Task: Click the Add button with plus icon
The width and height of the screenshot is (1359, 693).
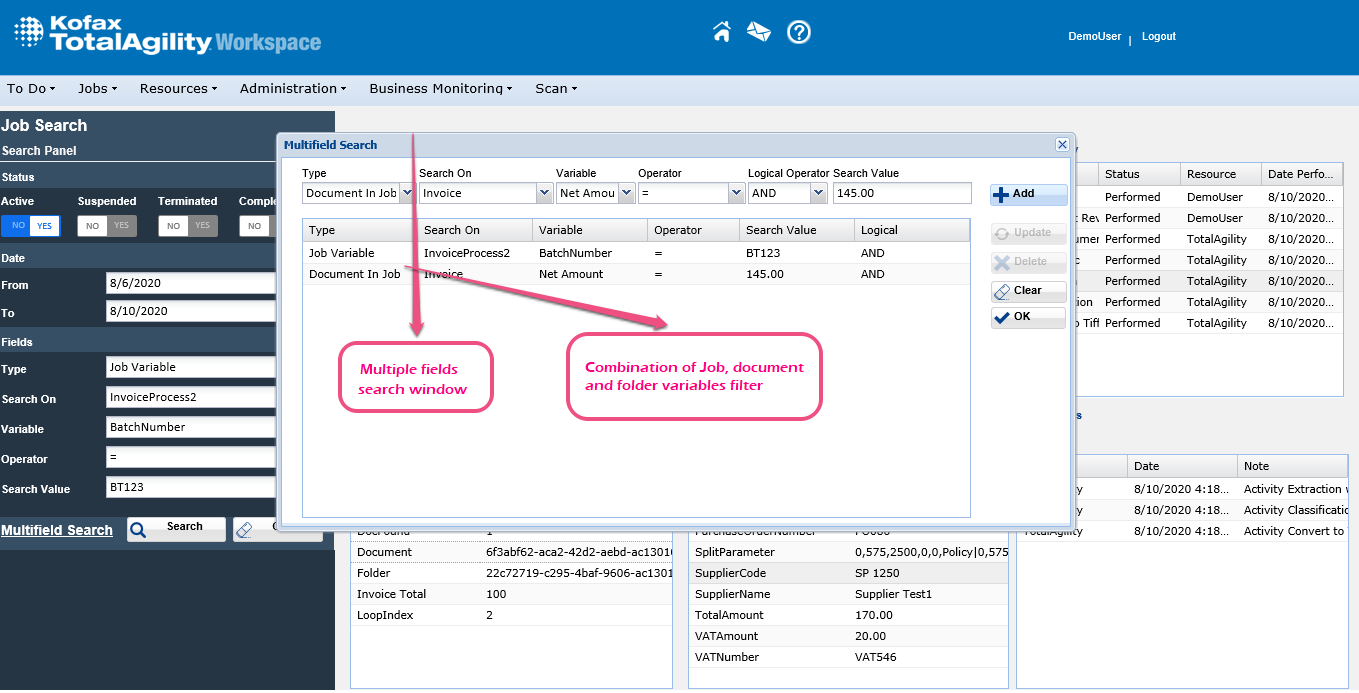Action: click(1028, 194)
